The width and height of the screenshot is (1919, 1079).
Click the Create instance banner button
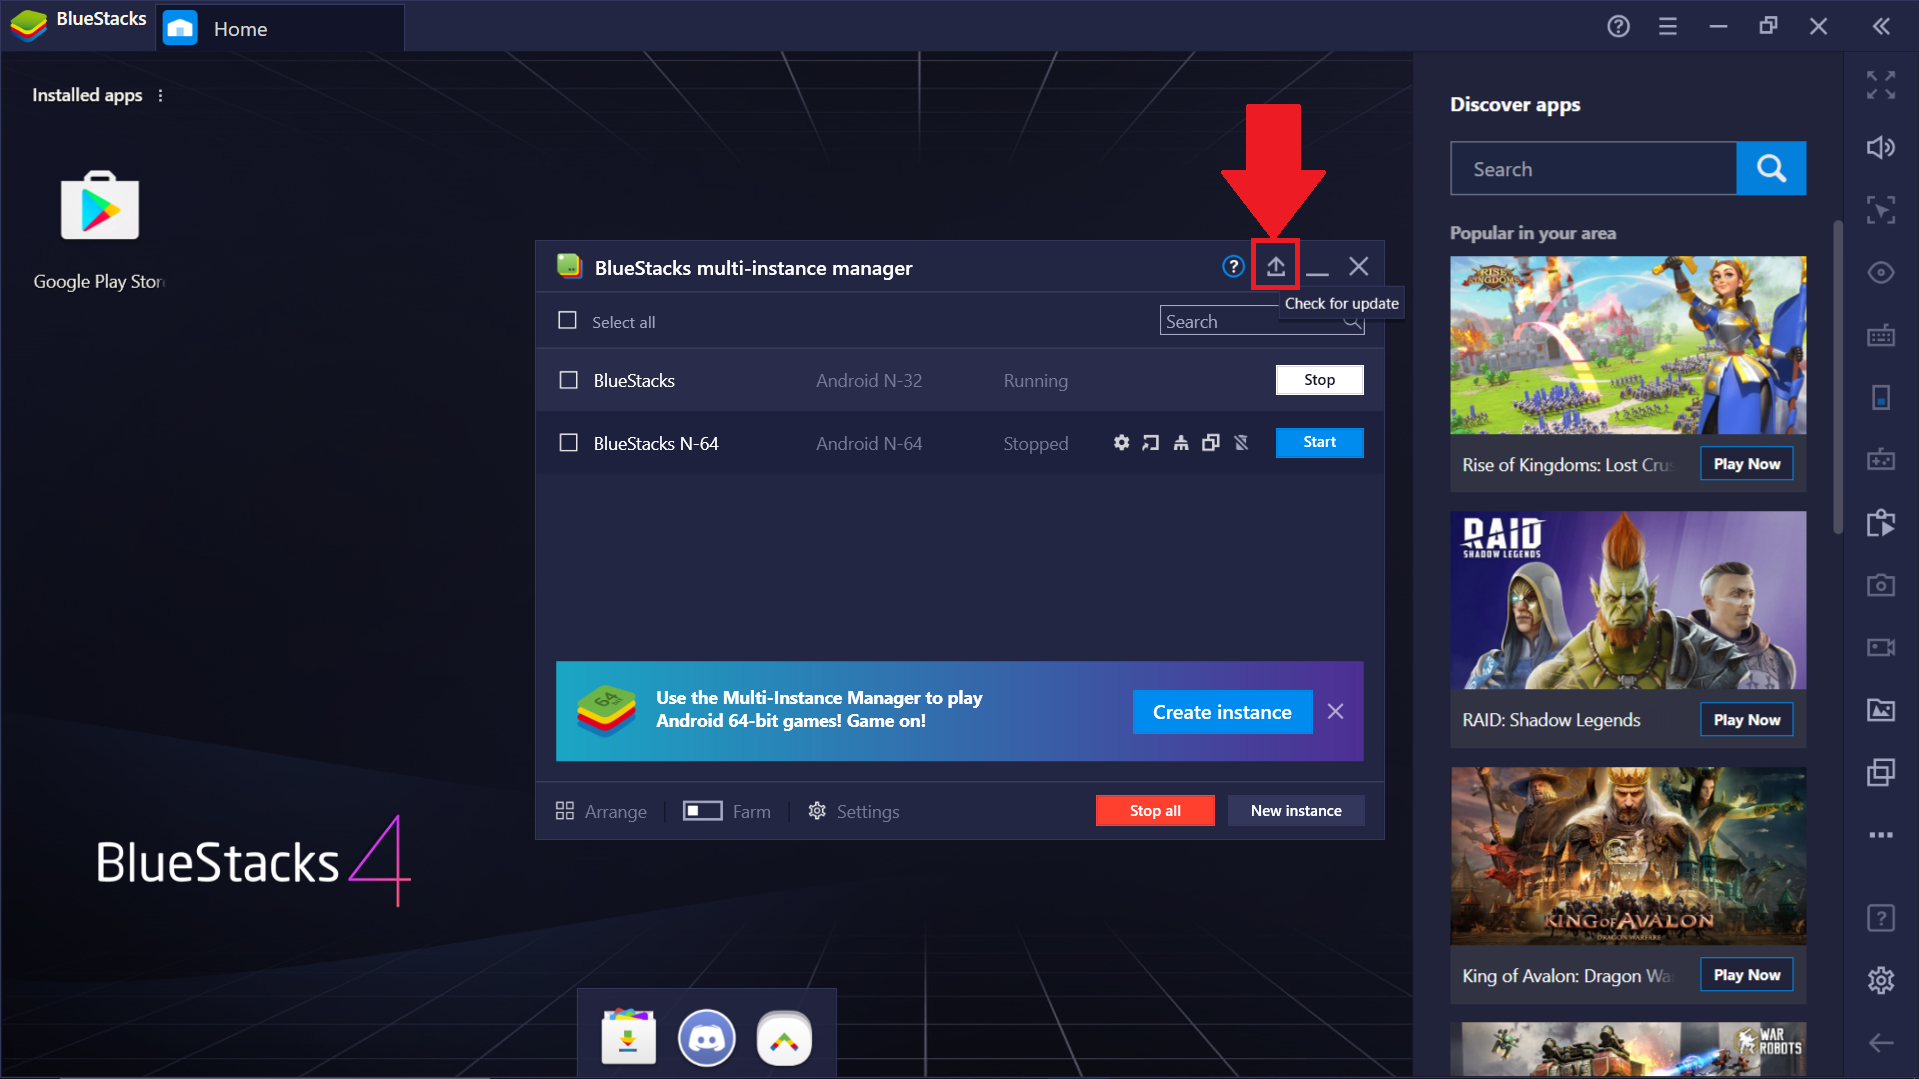[1222, 712]
